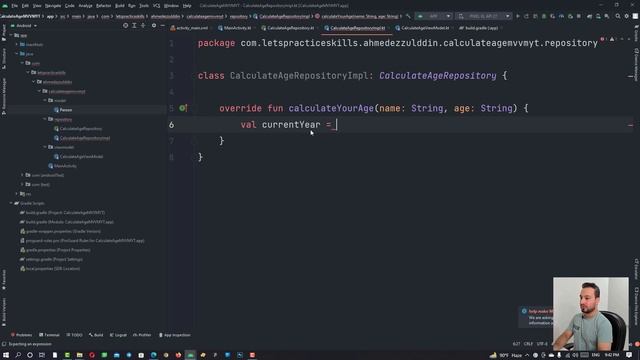This screenshot has width=640, height=360.
Task: Collapse the java folder
Action: 17,54
